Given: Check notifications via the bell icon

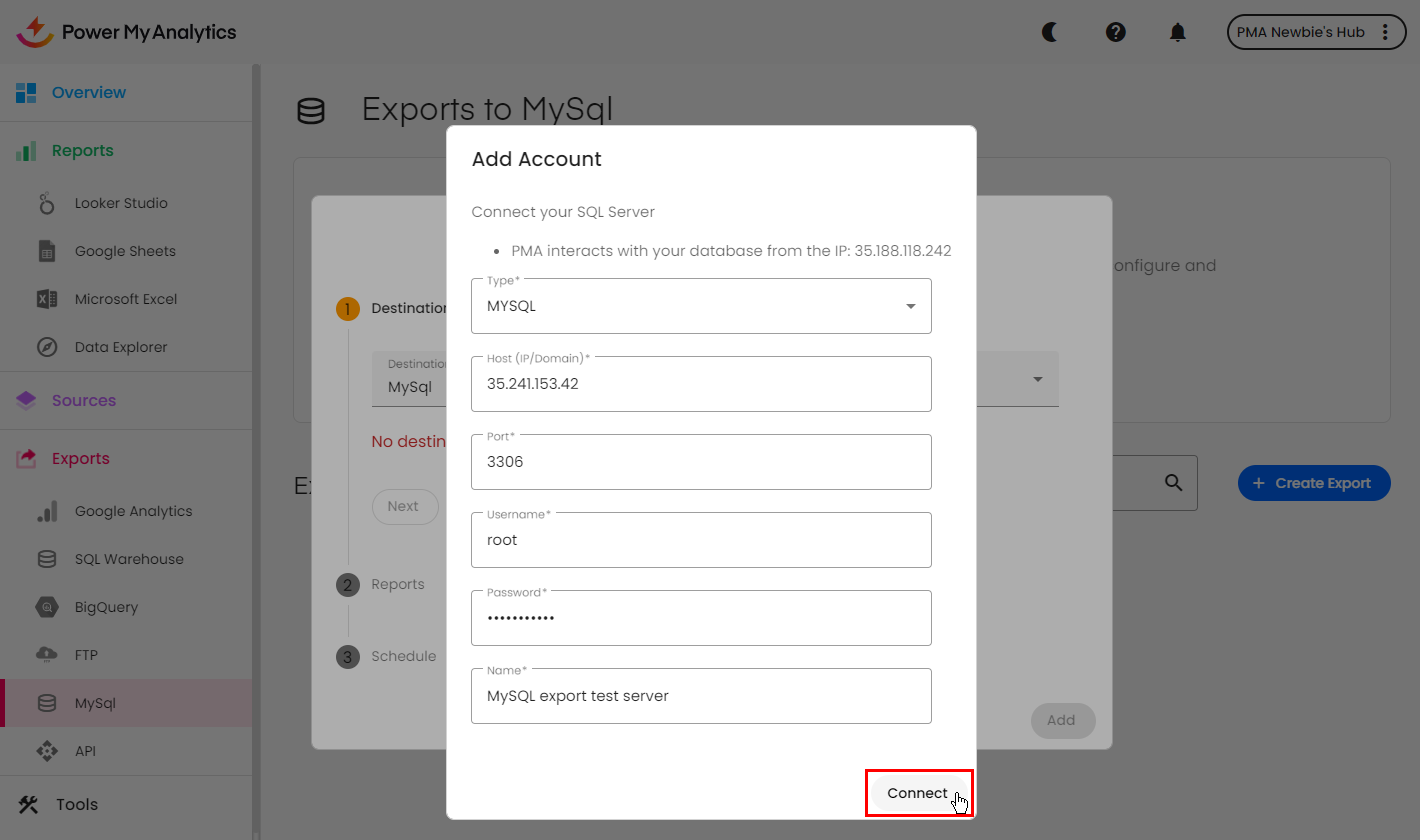Looking at the screenshot, I should point(1177,32).
